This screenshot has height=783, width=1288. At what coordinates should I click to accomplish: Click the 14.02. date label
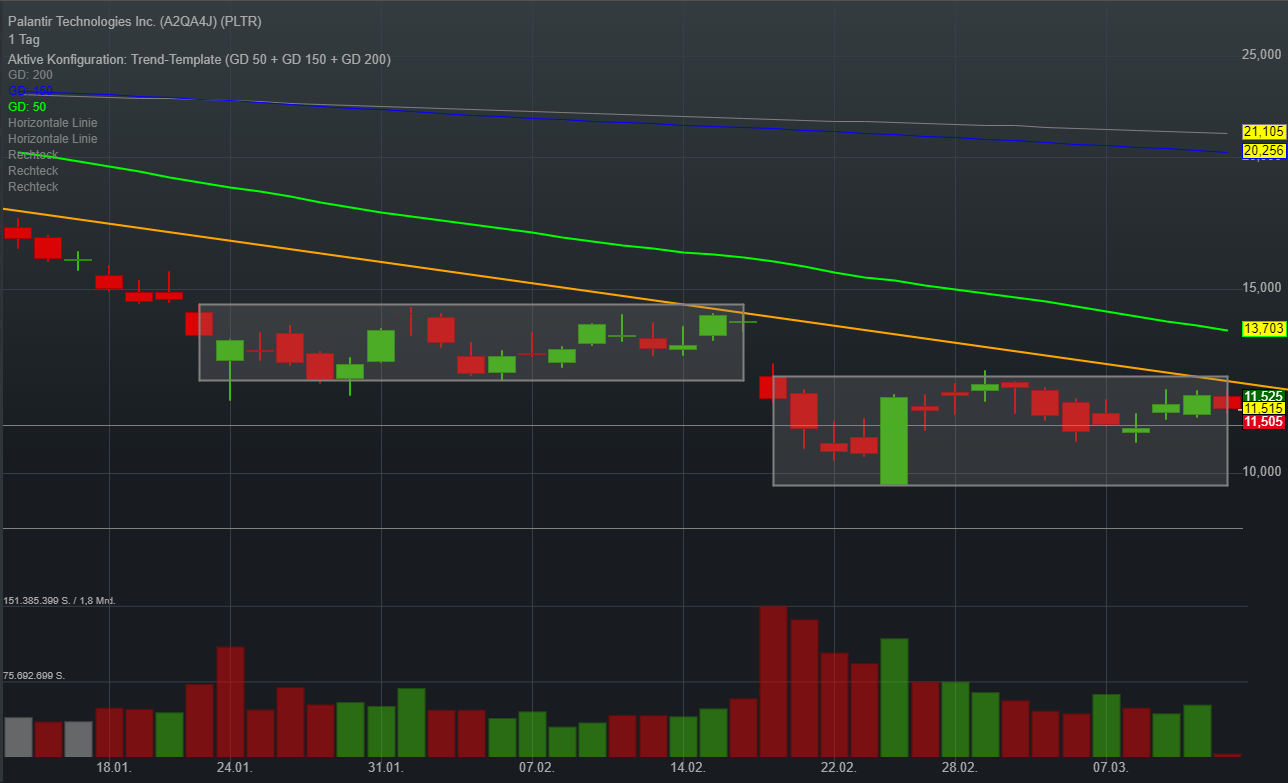tap(687, 768)
